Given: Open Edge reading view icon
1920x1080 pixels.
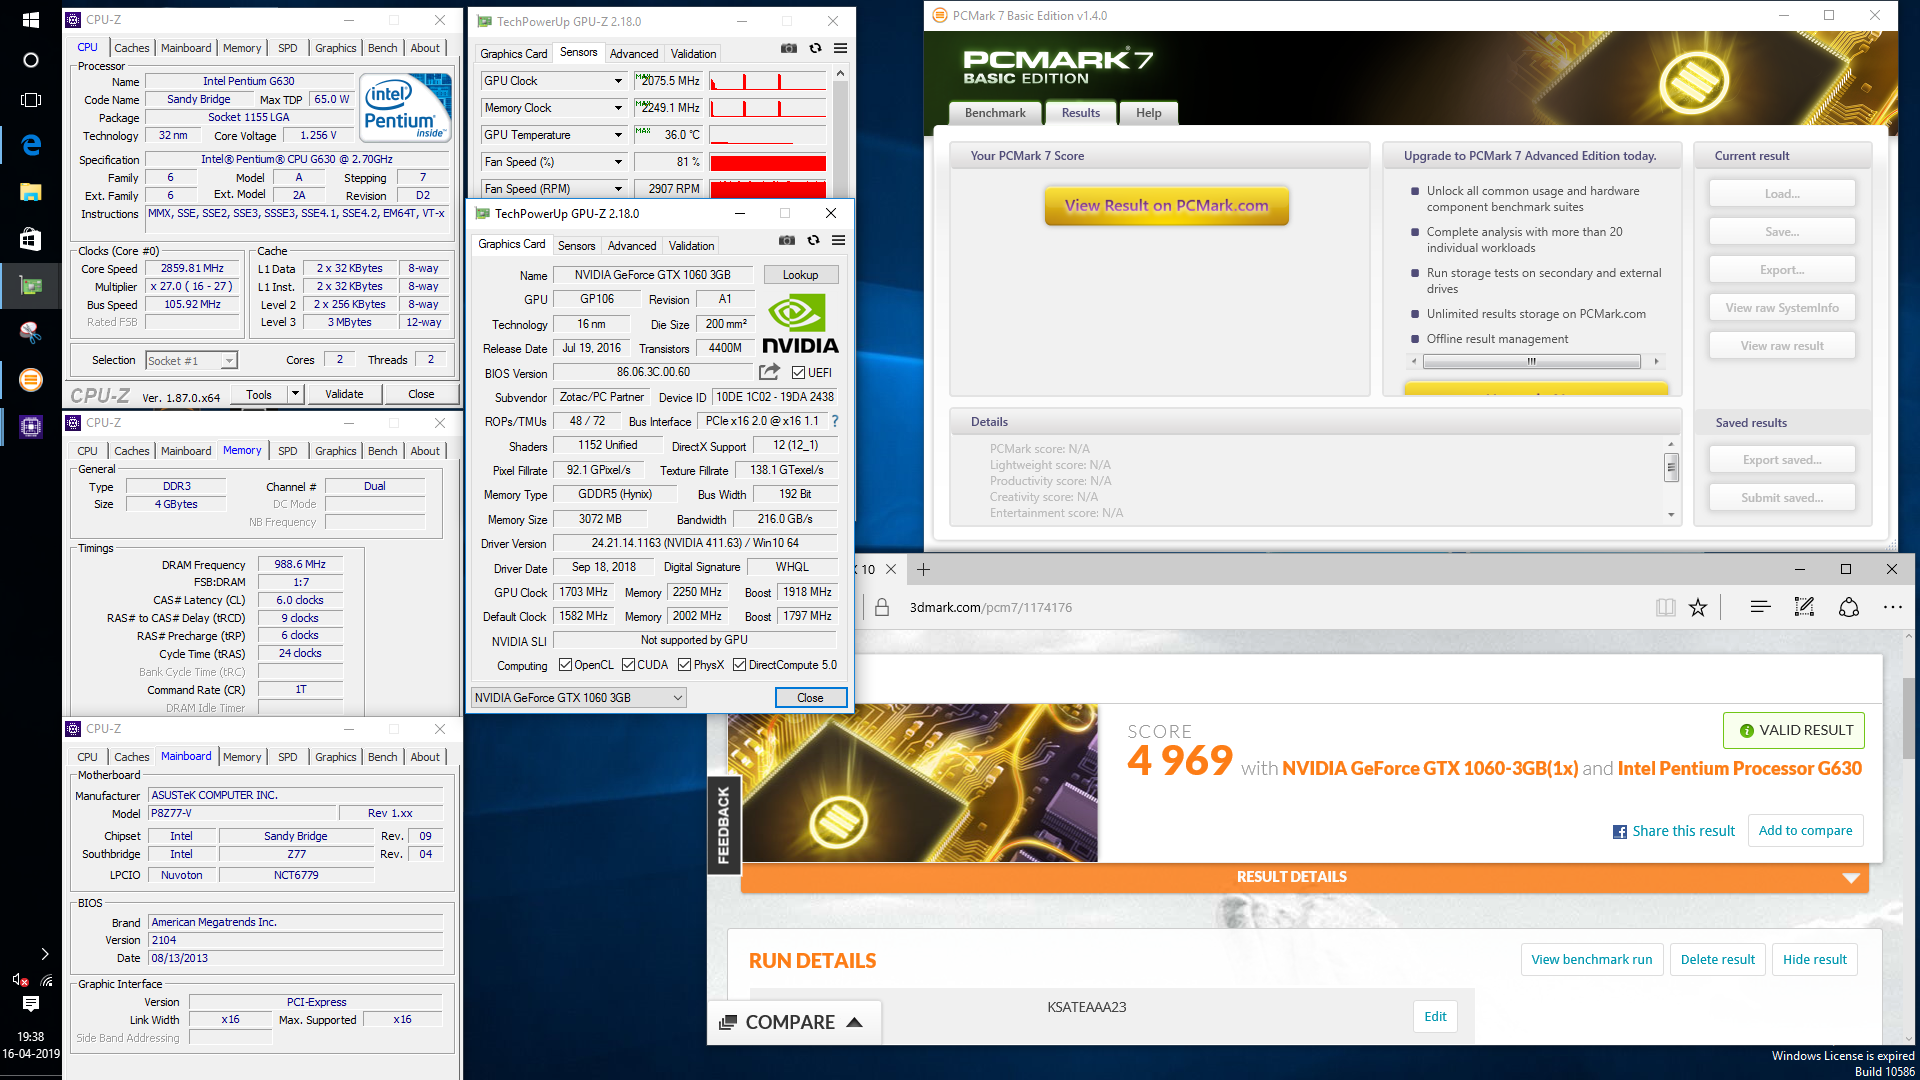Looking at the screenshot, I should (1665, 607).
